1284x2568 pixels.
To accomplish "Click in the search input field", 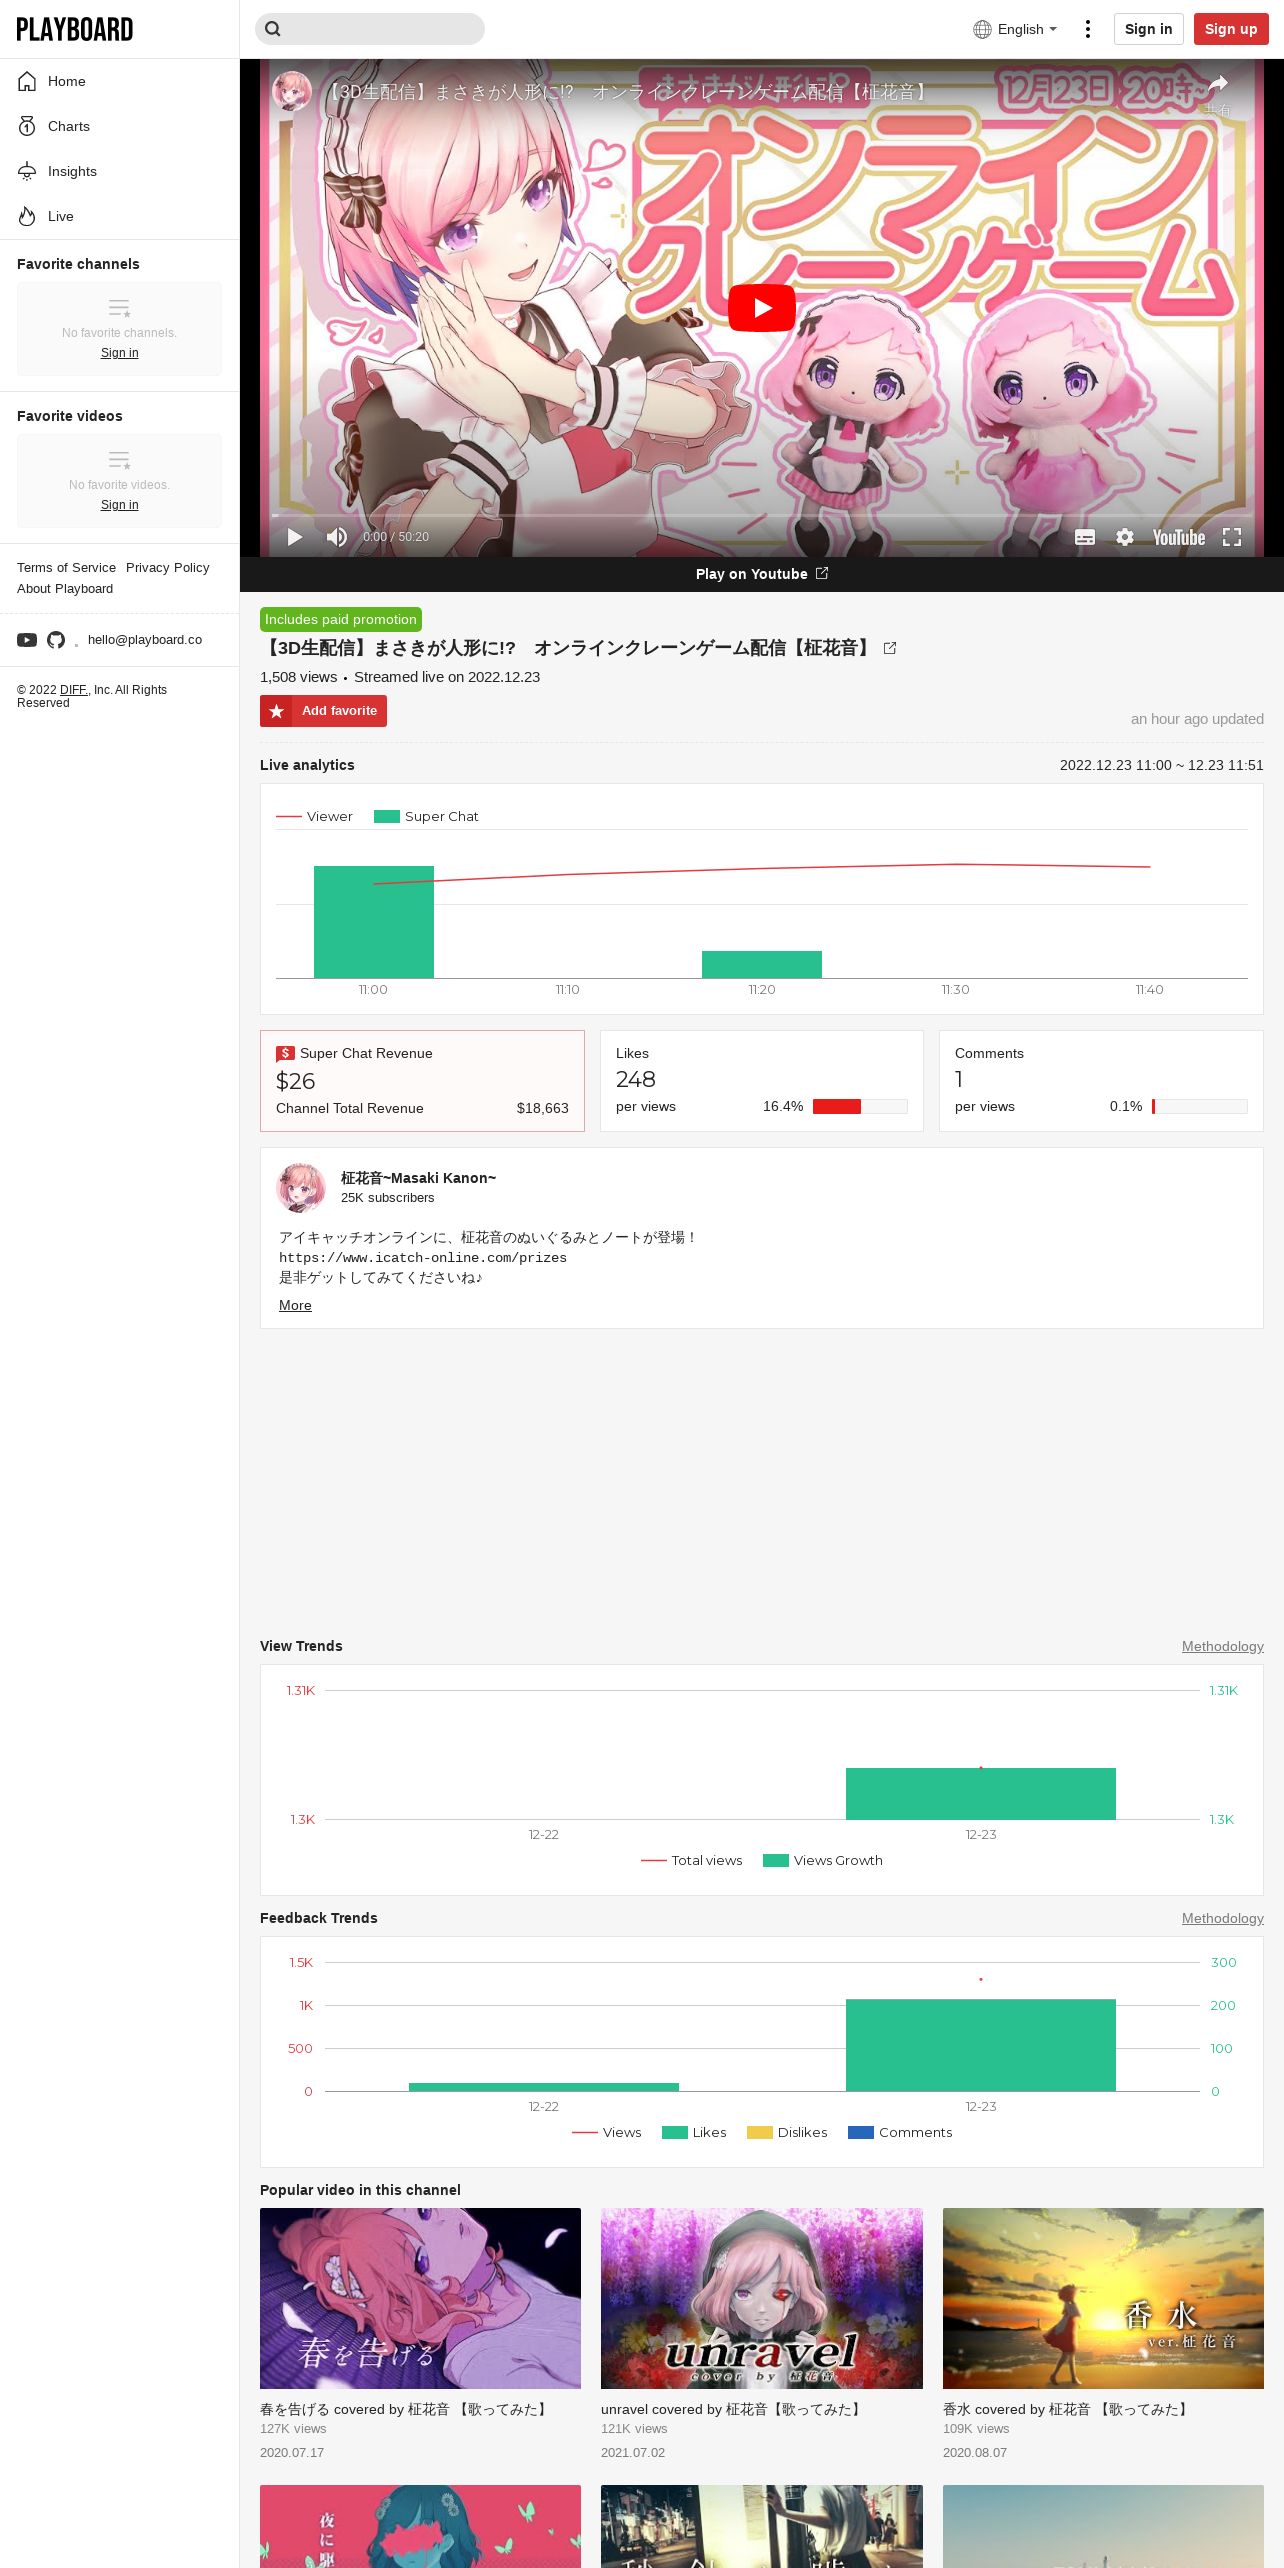I will (369, 29).
